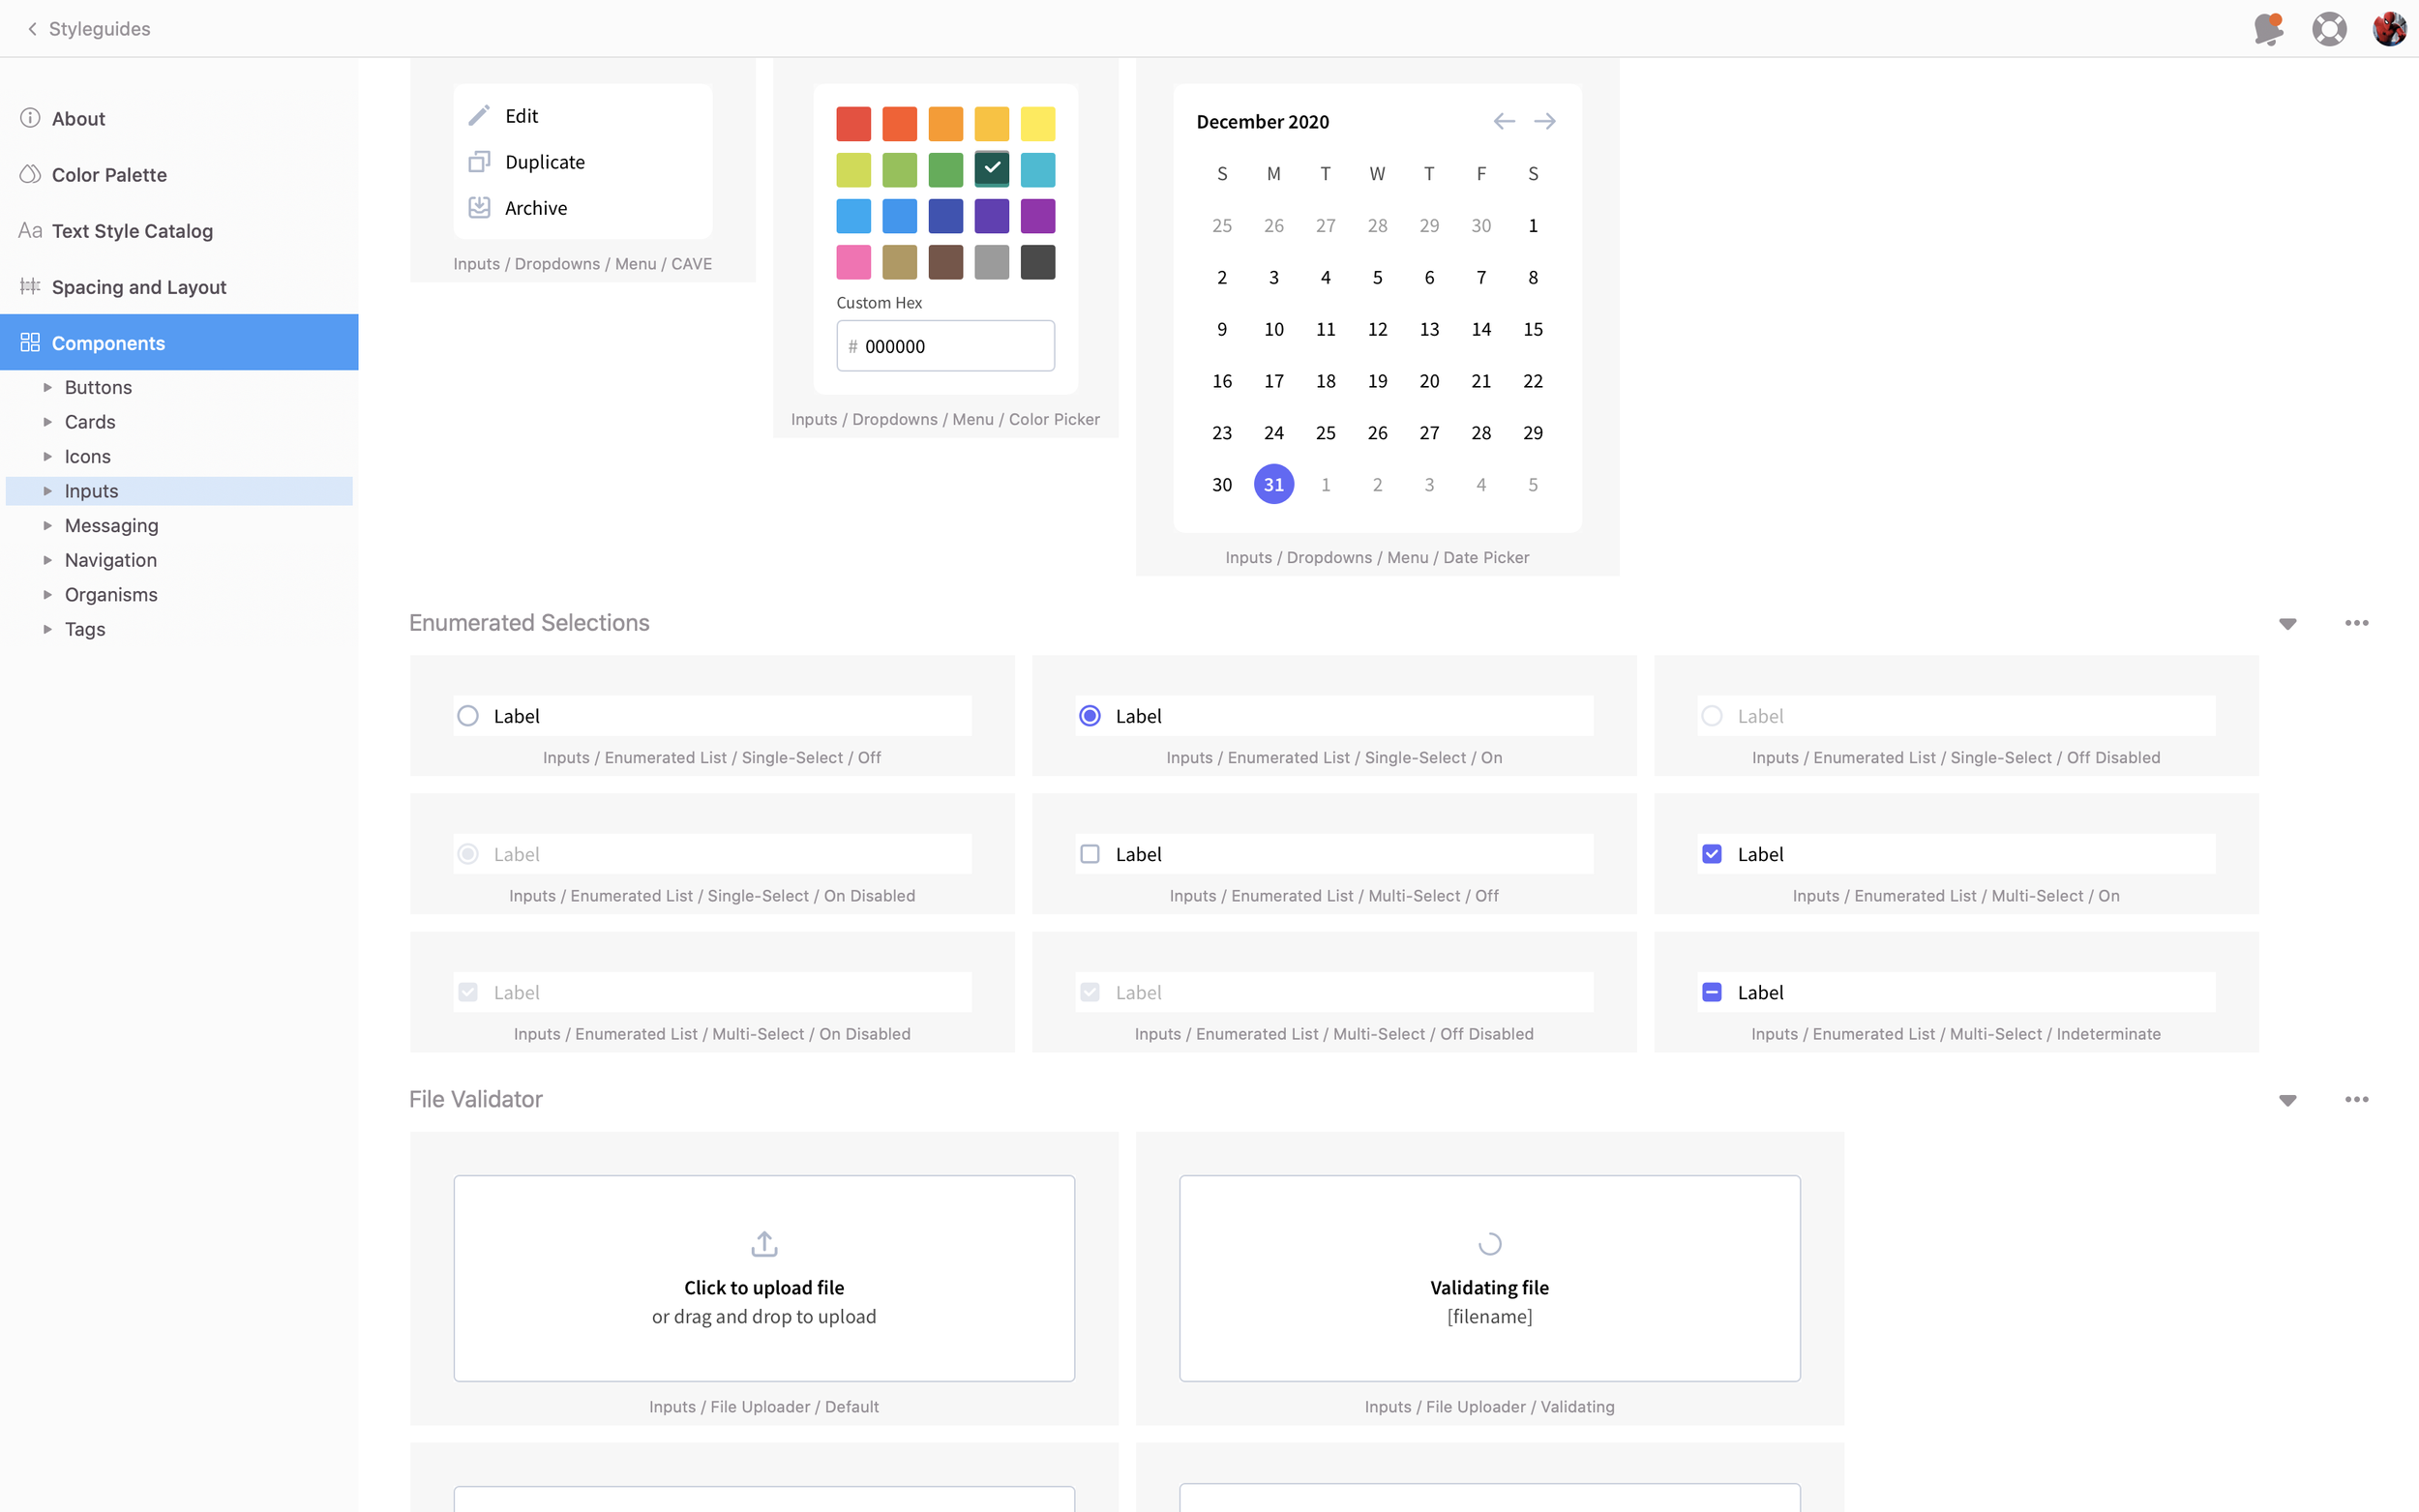This screenshot has height=1512, width=2419.
Task: Click the upload file icon
Action: tap(764, 1243)
